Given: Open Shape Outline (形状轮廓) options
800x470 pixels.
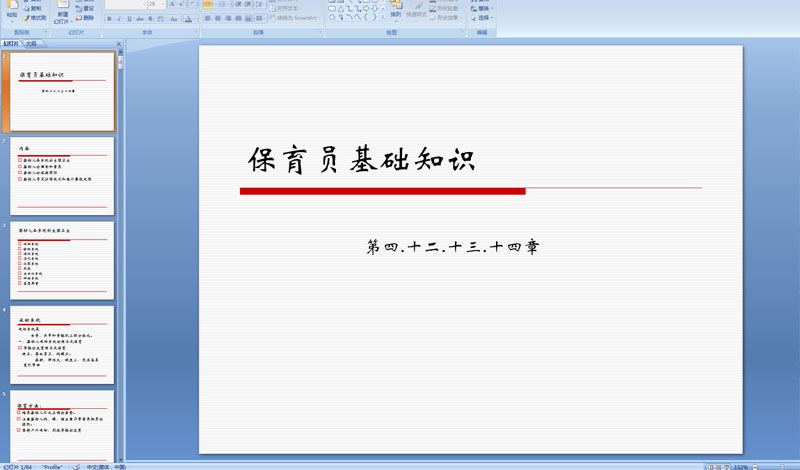Looking at the screenshot, I should (446, 9).
